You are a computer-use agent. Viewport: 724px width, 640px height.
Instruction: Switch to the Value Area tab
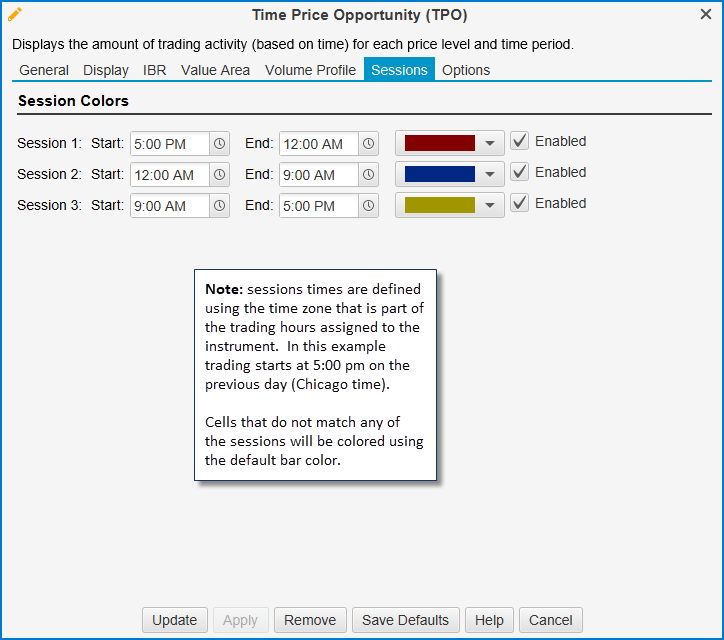point(216,70)
